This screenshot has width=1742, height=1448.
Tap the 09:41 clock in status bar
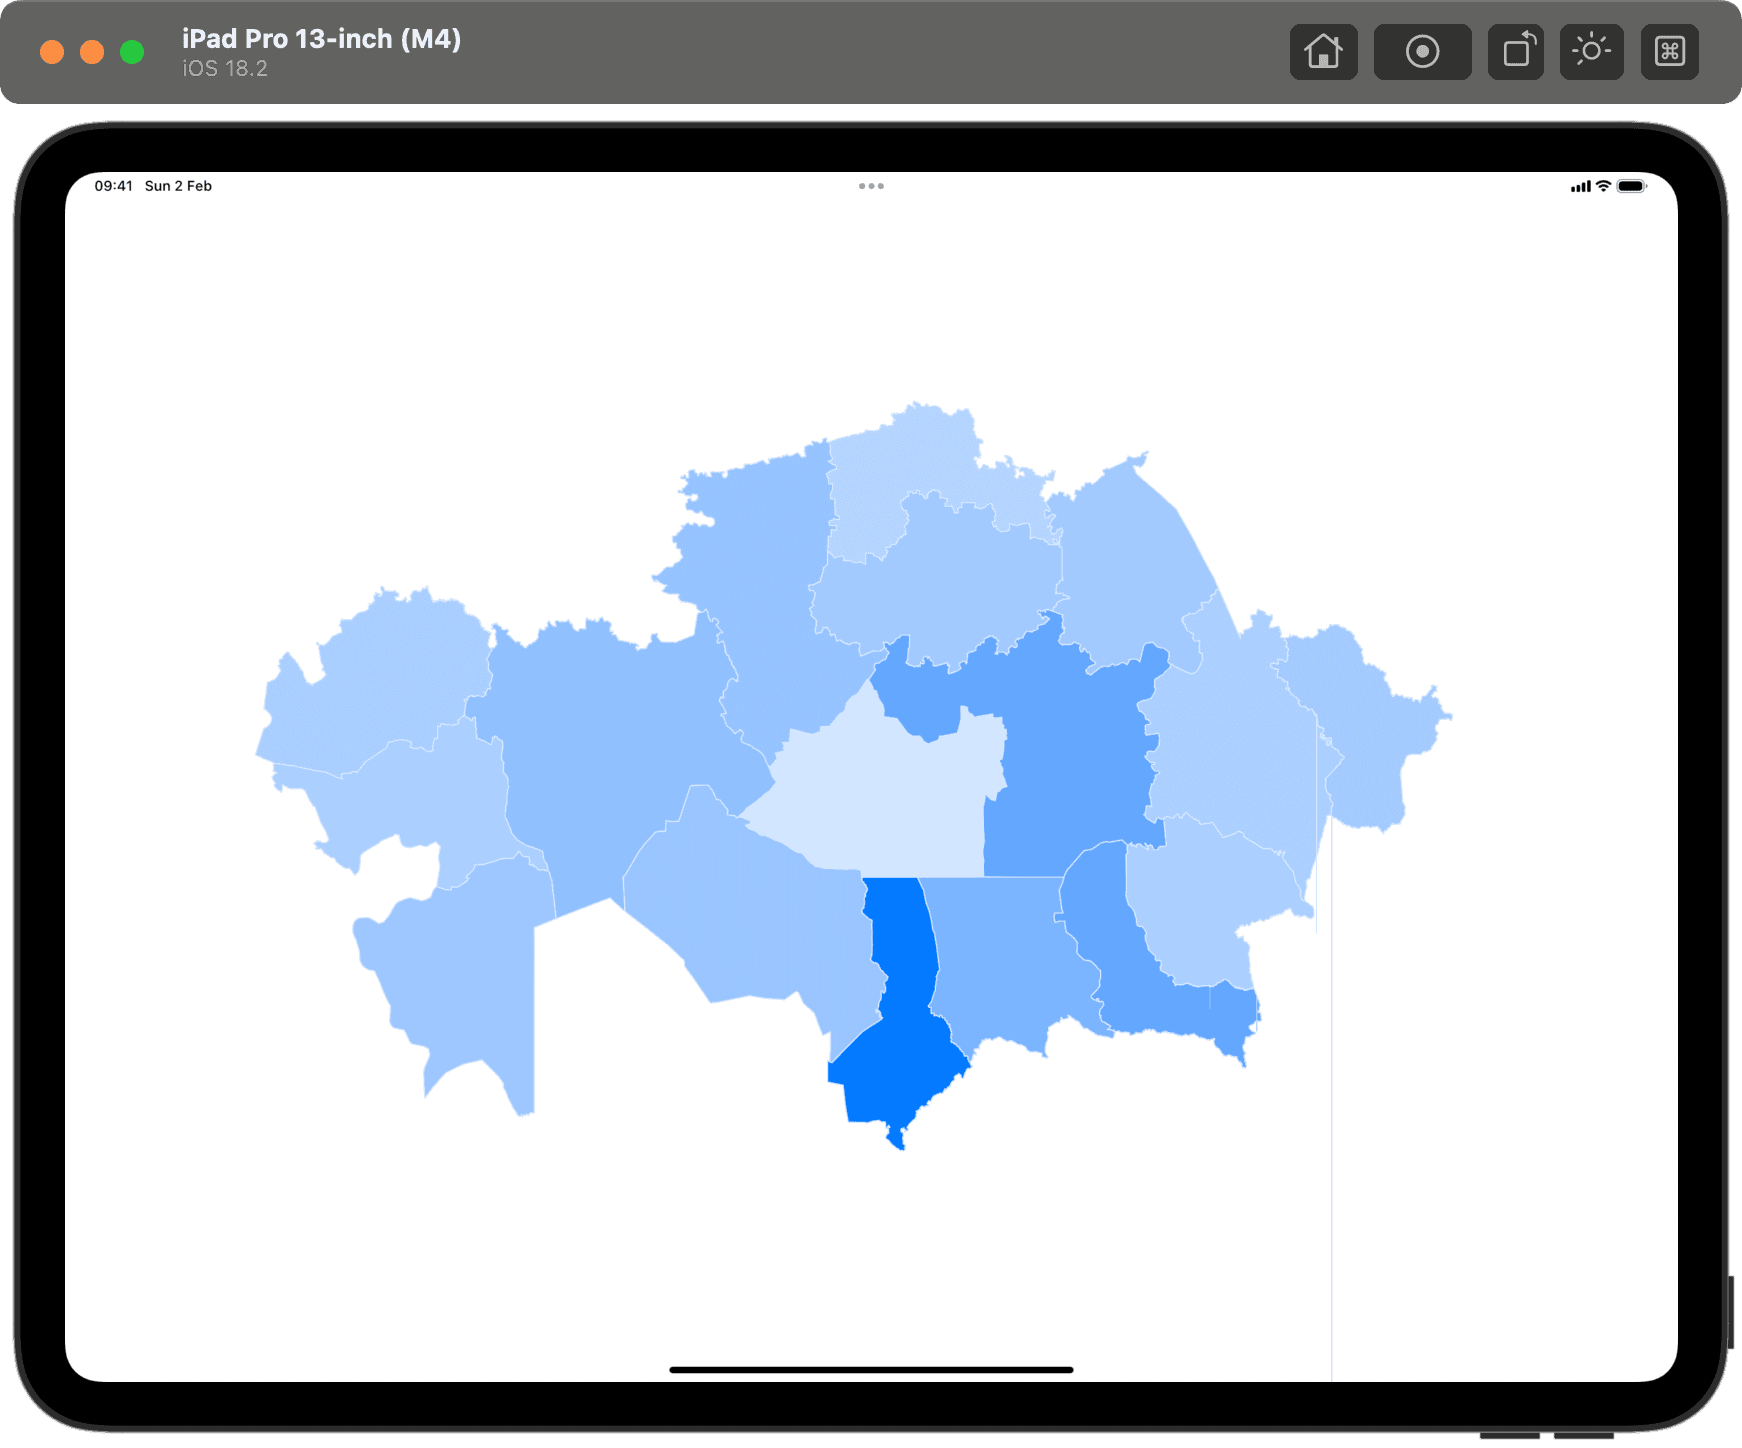tap(113, 186)
